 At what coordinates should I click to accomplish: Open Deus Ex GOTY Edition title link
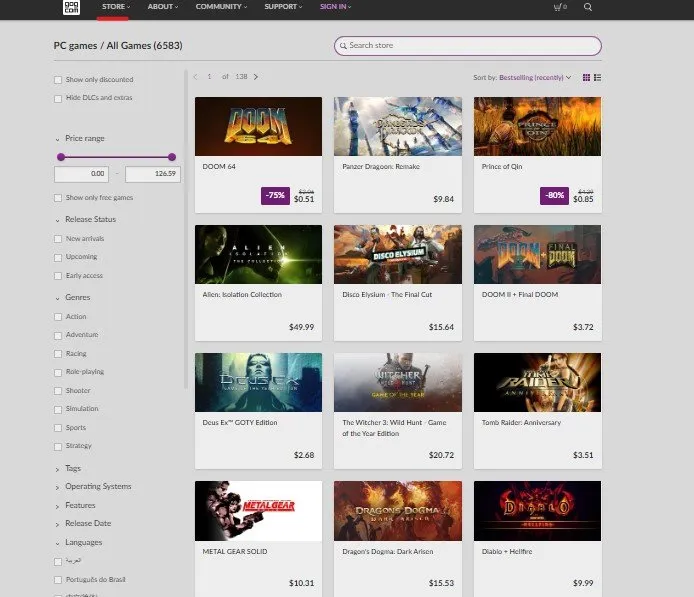(x=240, y=423)
